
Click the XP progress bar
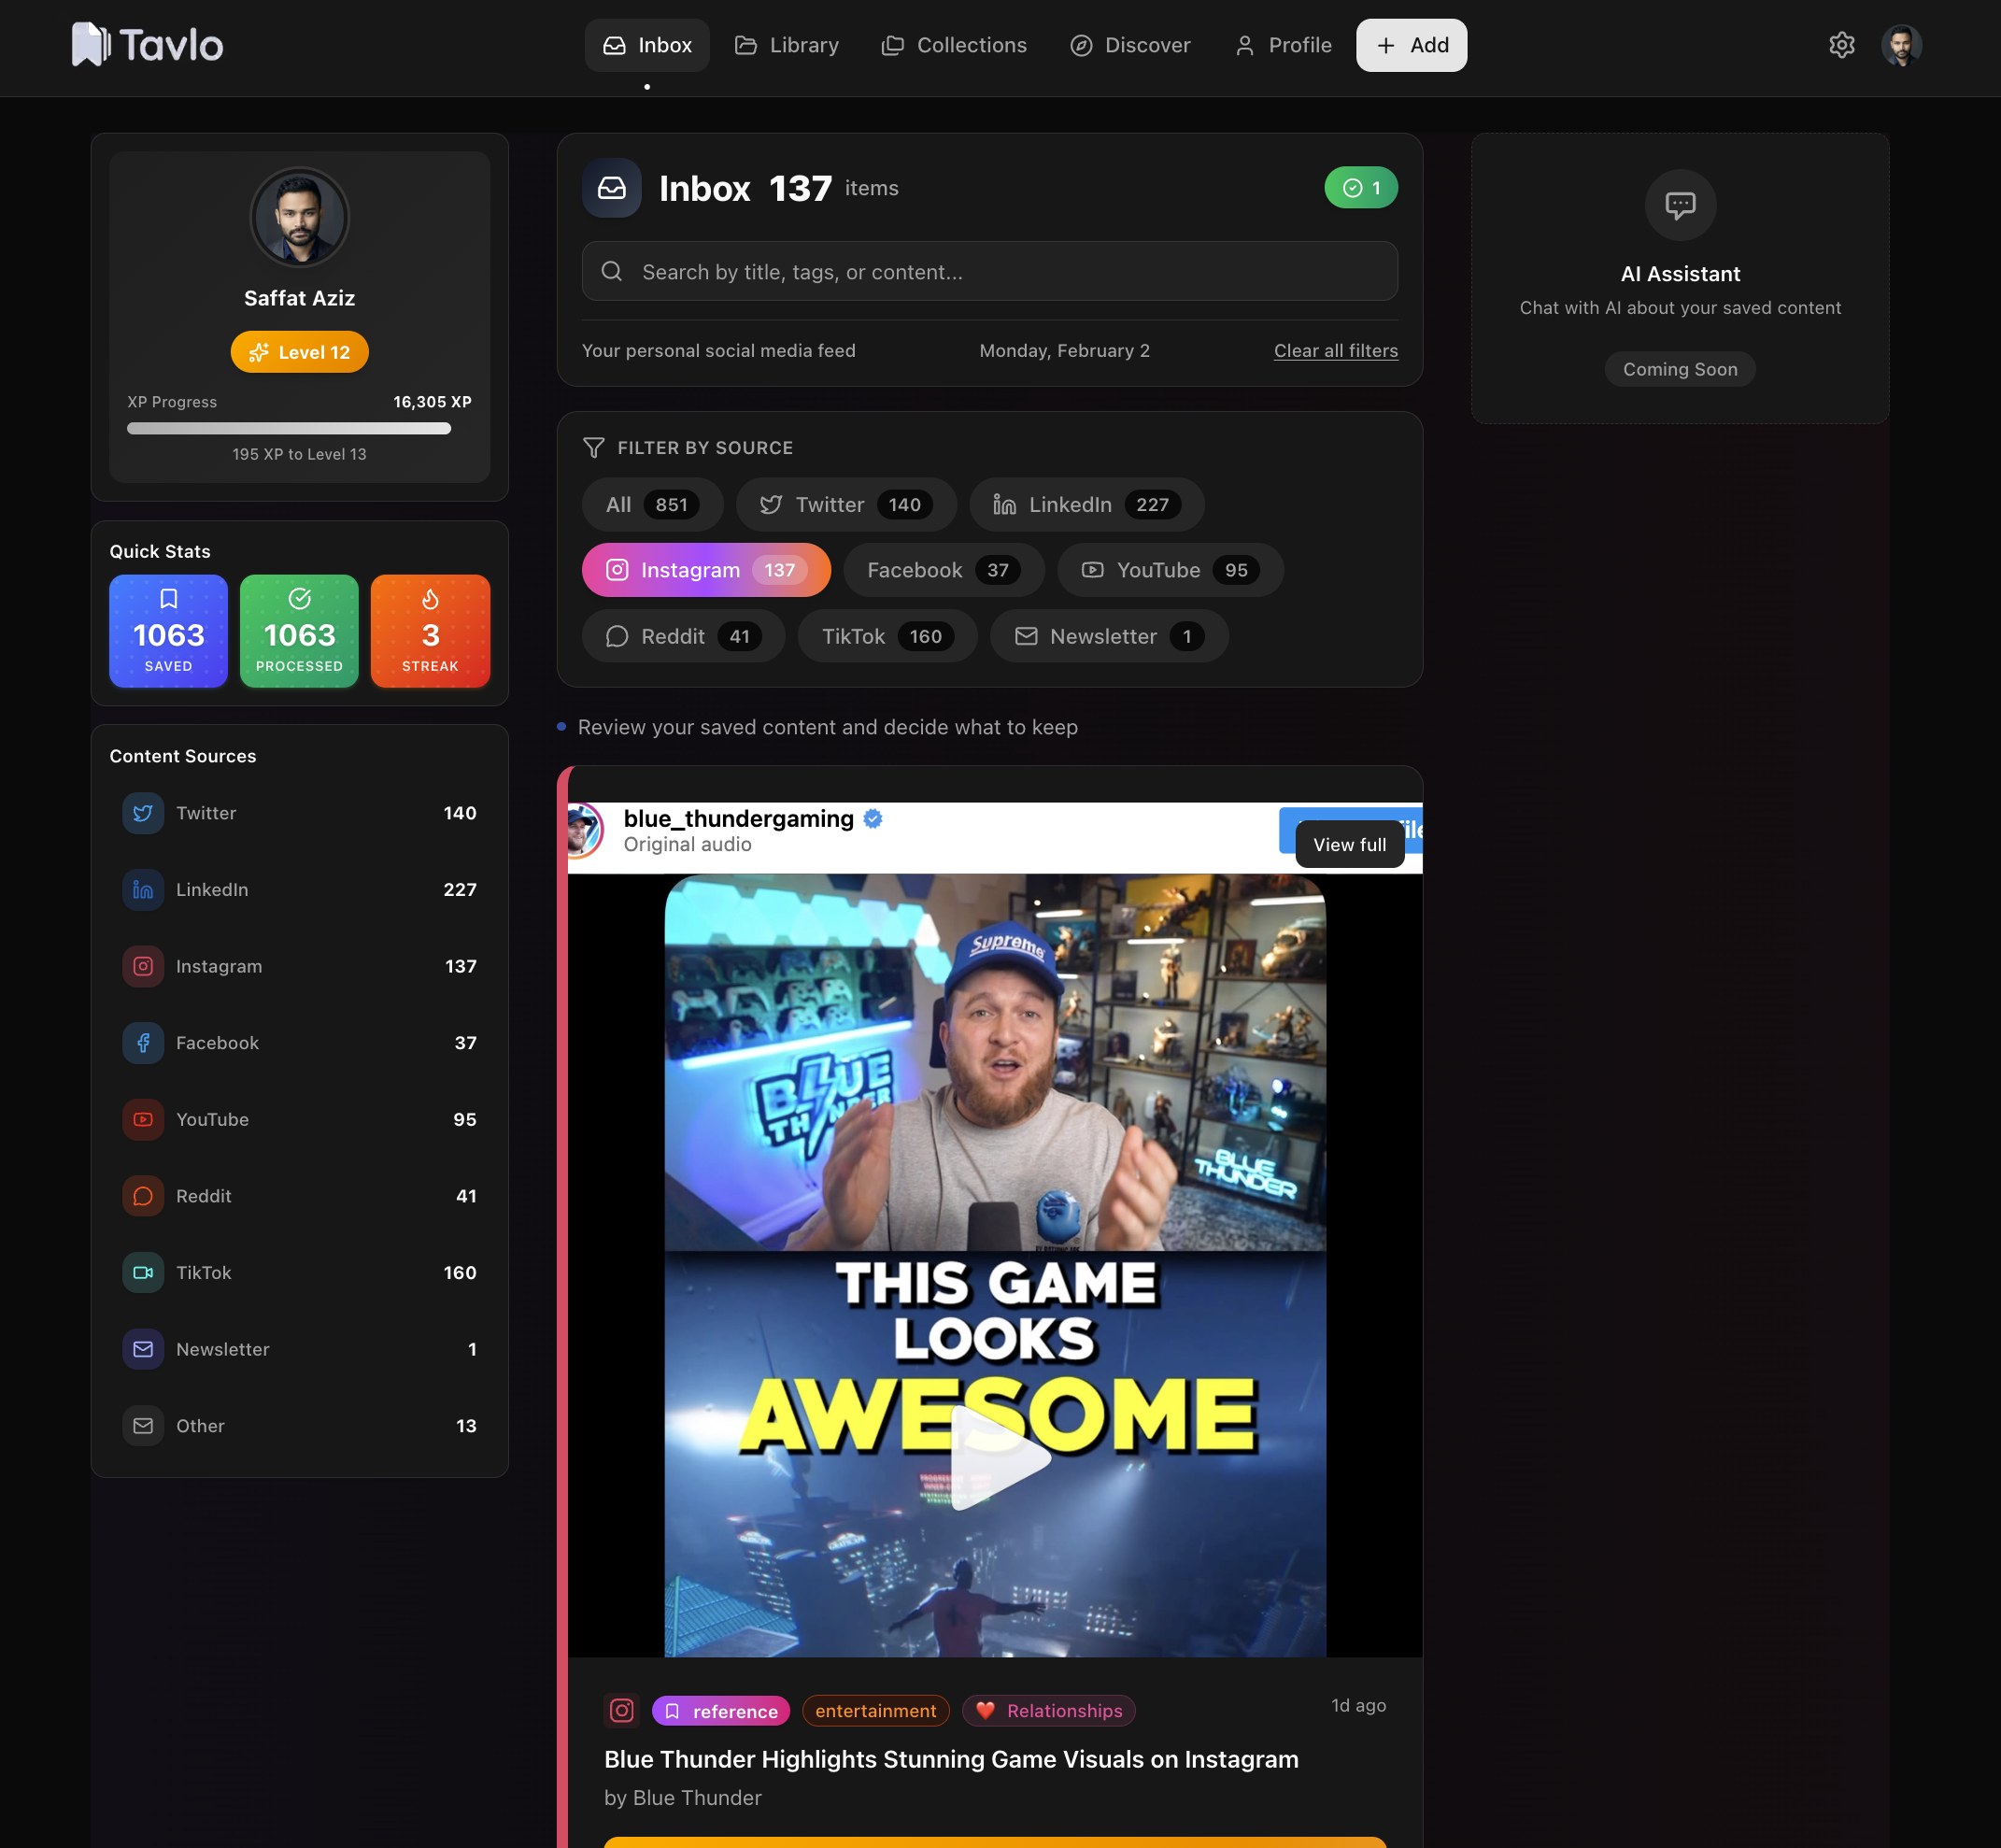288,428
